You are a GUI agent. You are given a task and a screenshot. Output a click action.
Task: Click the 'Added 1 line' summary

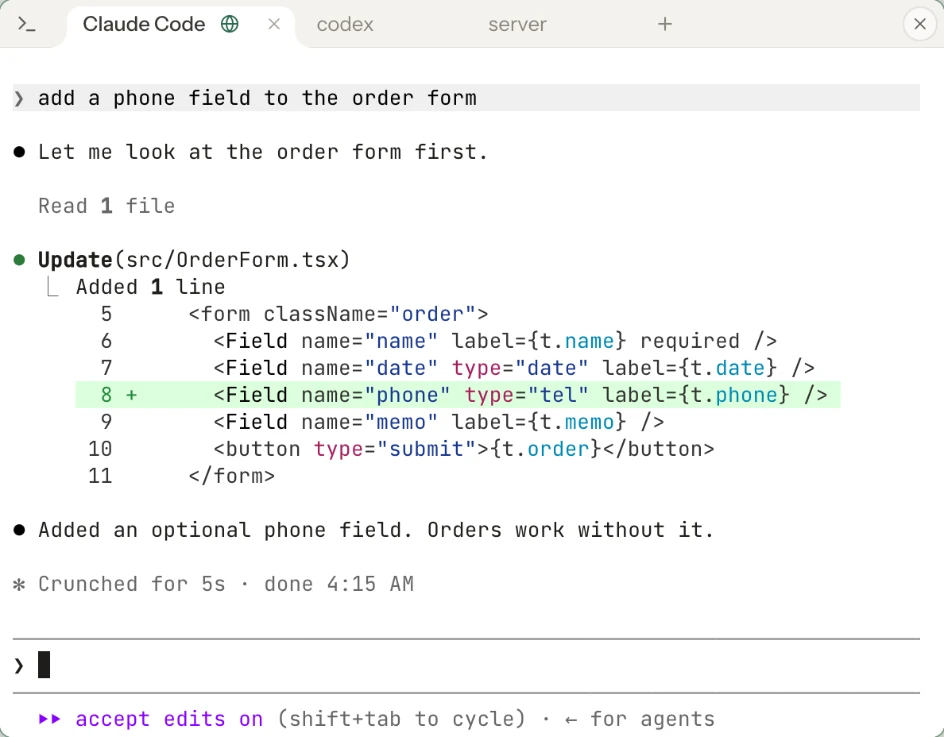point(151,287)
